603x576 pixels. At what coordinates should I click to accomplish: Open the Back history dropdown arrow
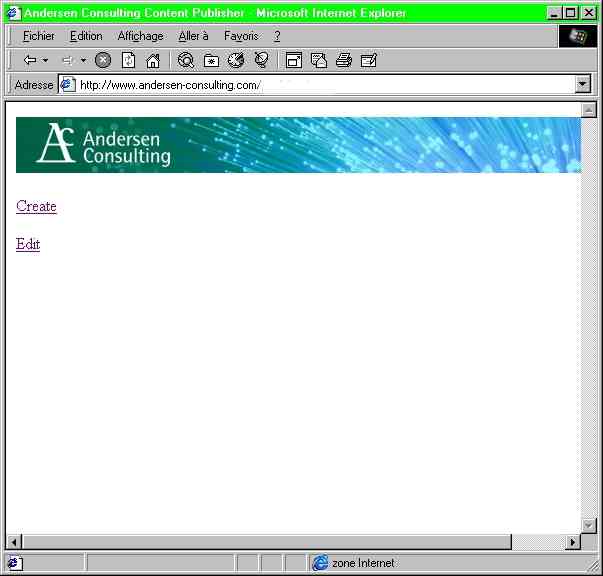(x=45, y=60)
